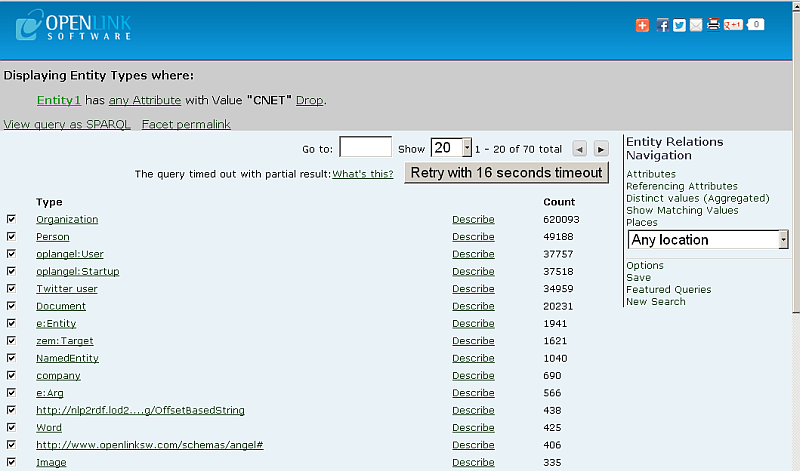Share via the Twitter icon

pyautogui.click(x=679, y=25)
